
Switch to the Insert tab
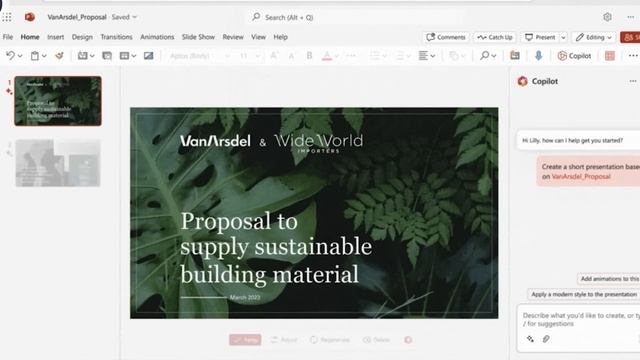pyautogui.click(x=56, y=37)
